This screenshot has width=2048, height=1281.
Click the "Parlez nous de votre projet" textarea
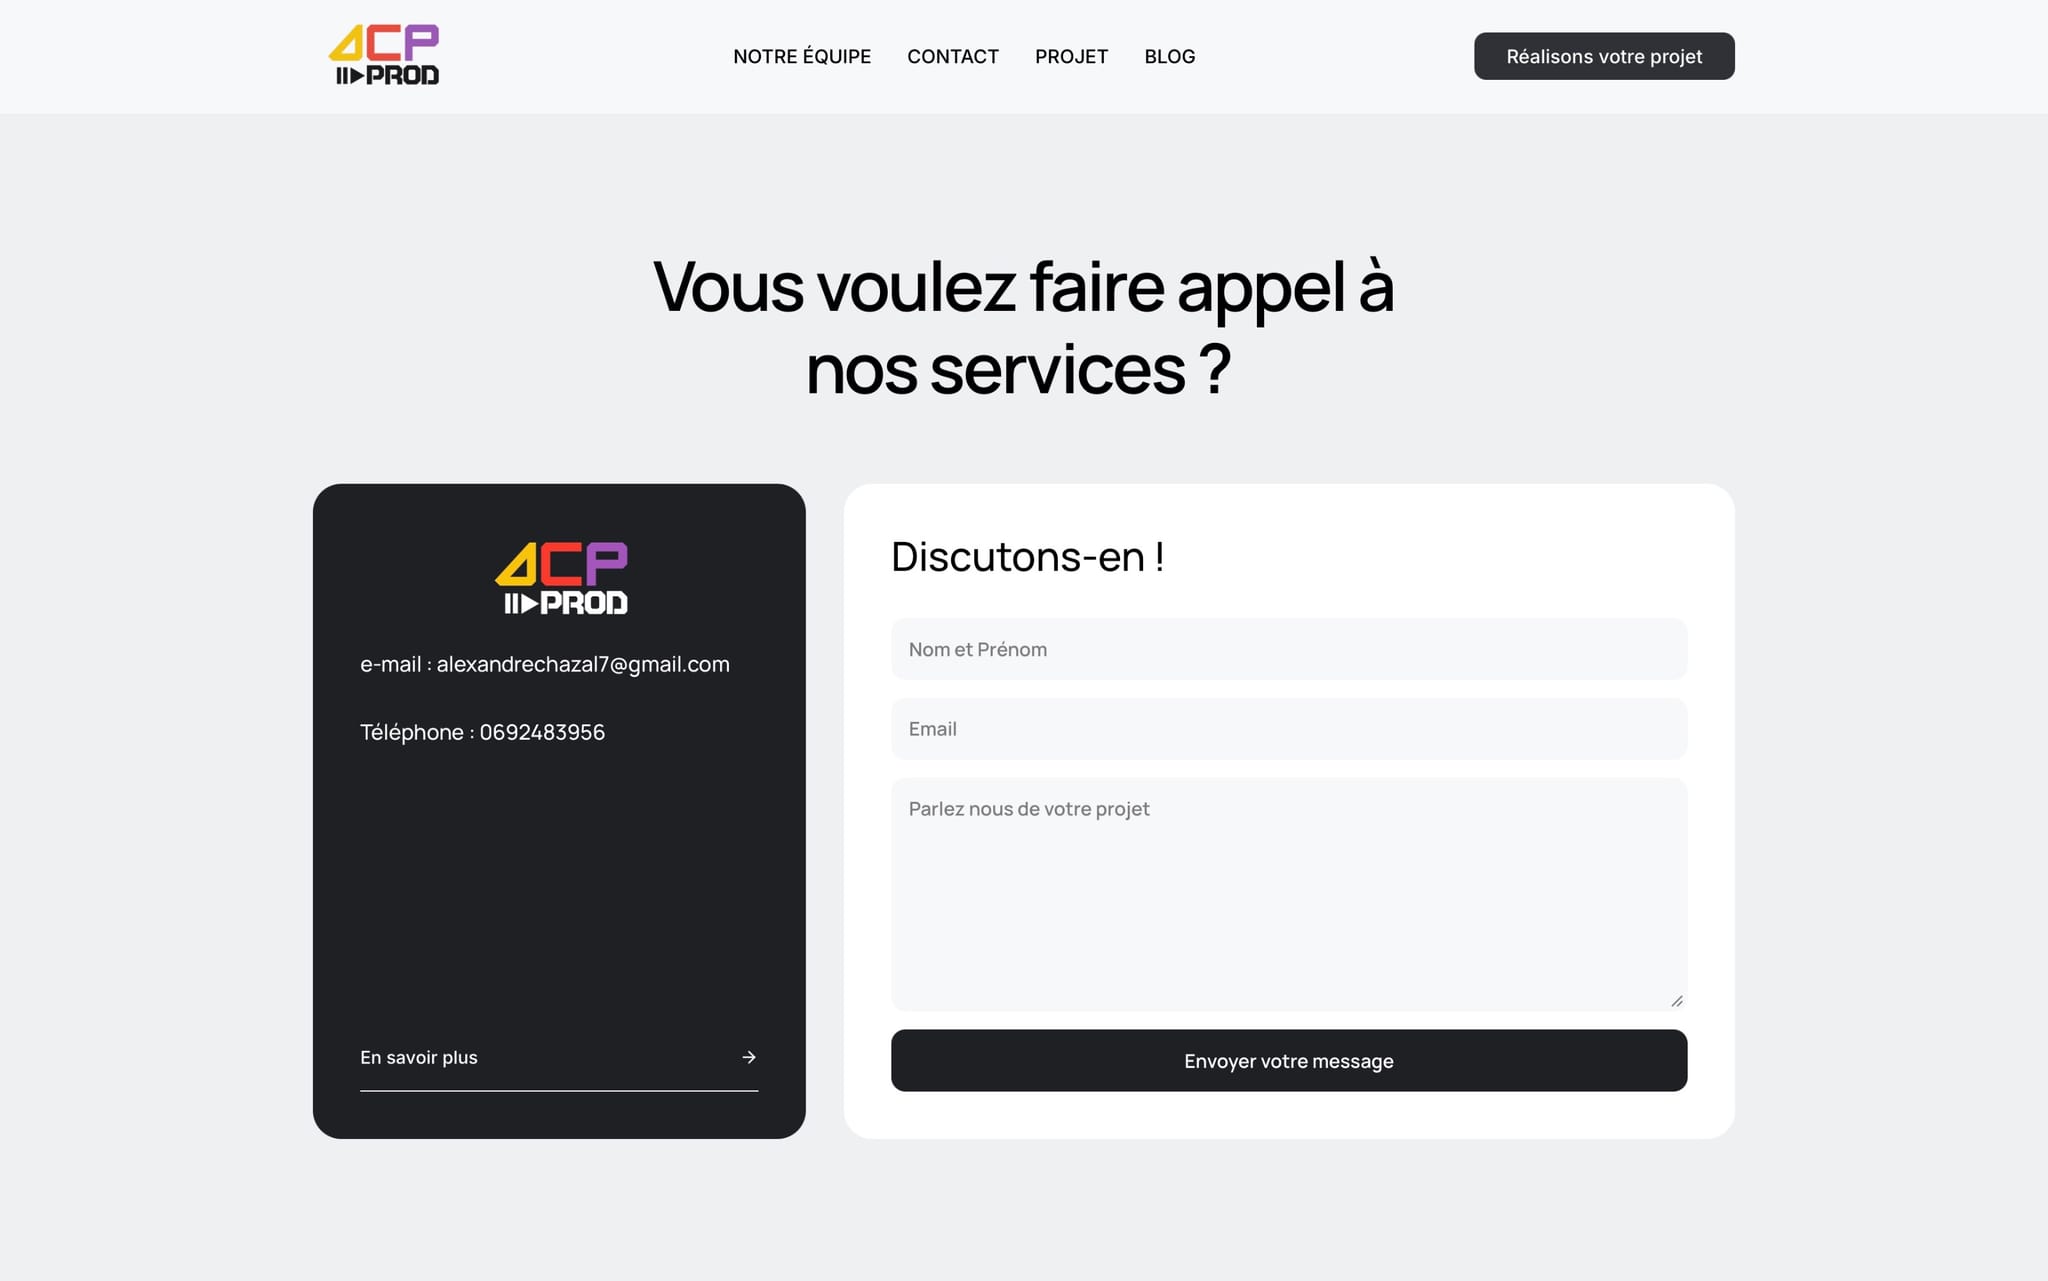coord(1289,894)
